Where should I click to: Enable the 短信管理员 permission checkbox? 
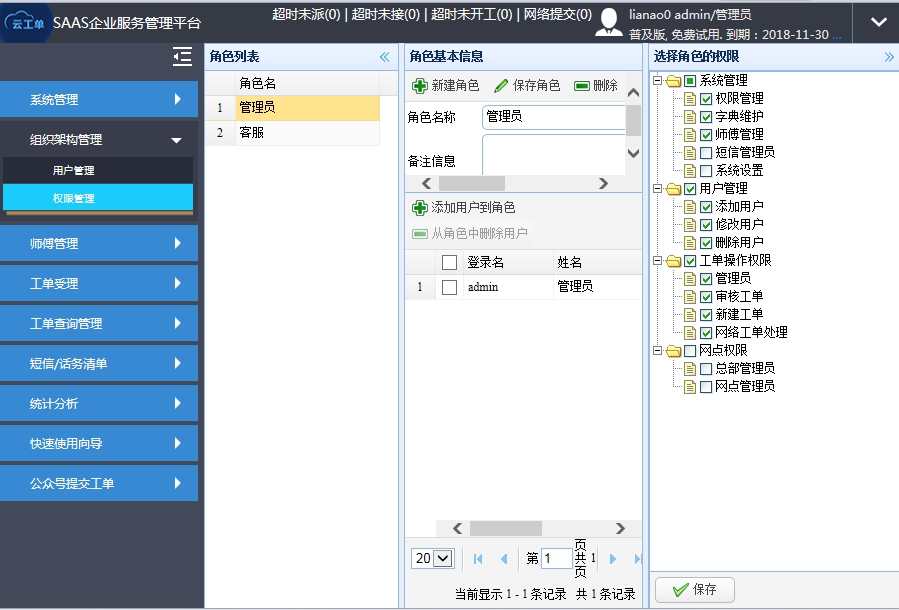click(x=706, y=153)
